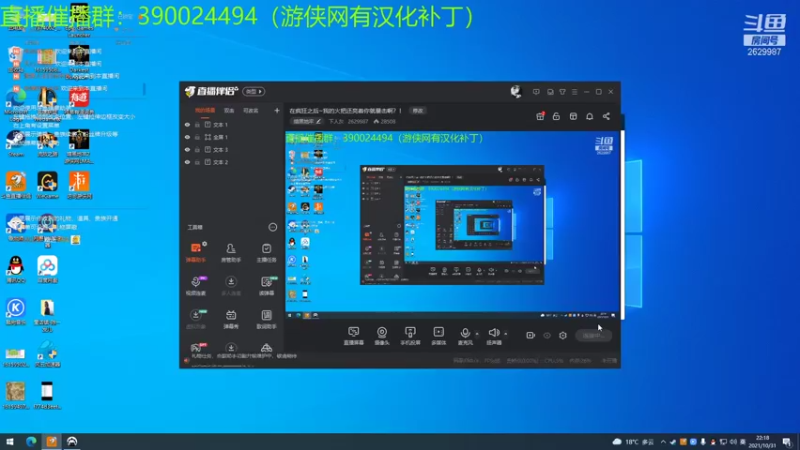Viewport: 800px width, 450px height.
Task: Open the gift box icon with red dot
Action: pos(540,116)
